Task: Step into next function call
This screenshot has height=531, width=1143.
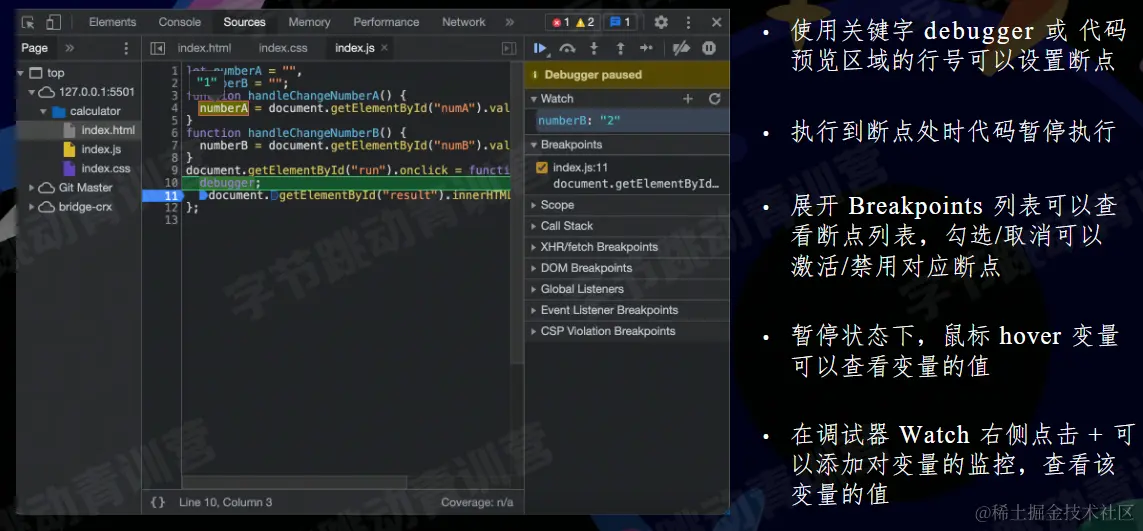Action: [x=594, y=48]
